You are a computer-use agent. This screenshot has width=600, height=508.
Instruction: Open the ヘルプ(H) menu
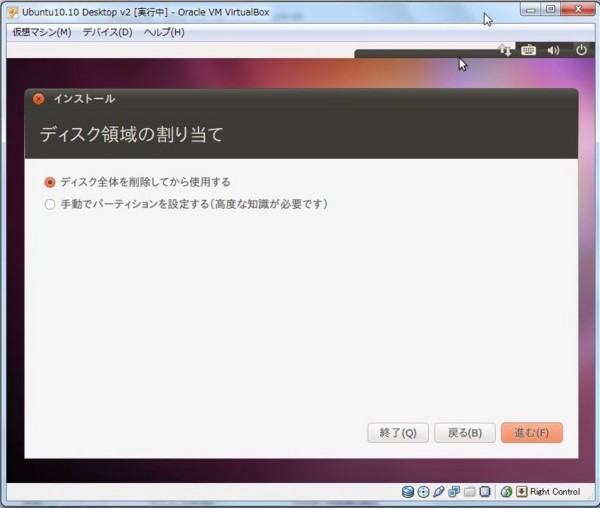pyautogui.click(x=164, y=32)
